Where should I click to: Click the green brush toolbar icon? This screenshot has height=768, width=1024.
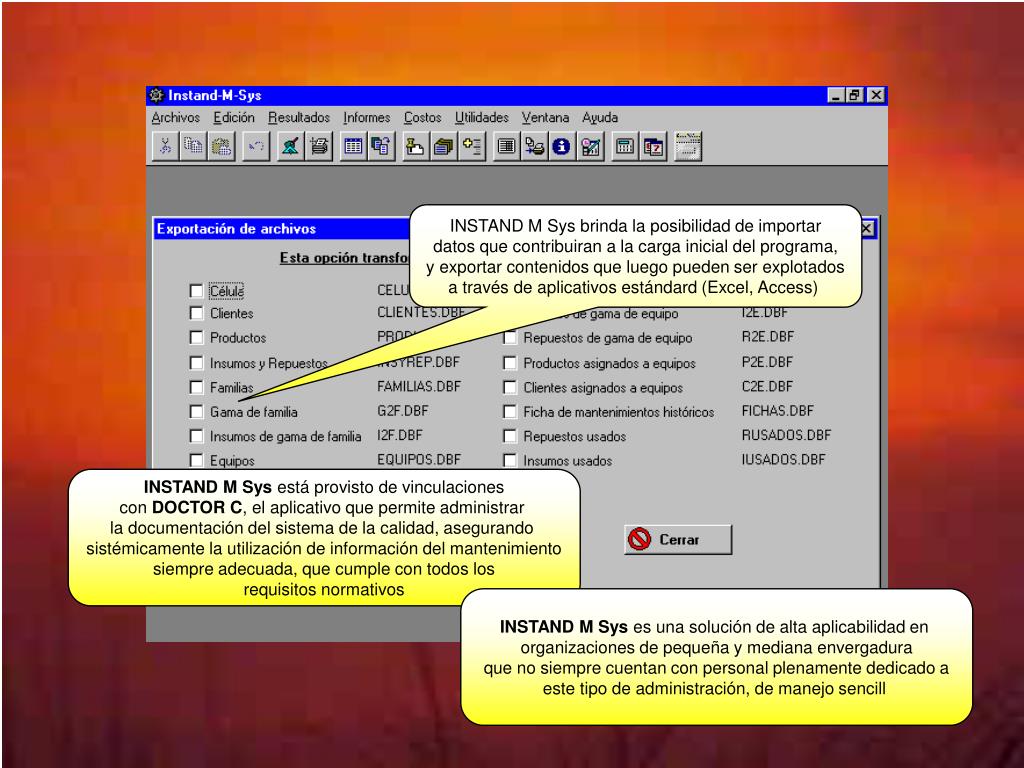click(291, 146)
